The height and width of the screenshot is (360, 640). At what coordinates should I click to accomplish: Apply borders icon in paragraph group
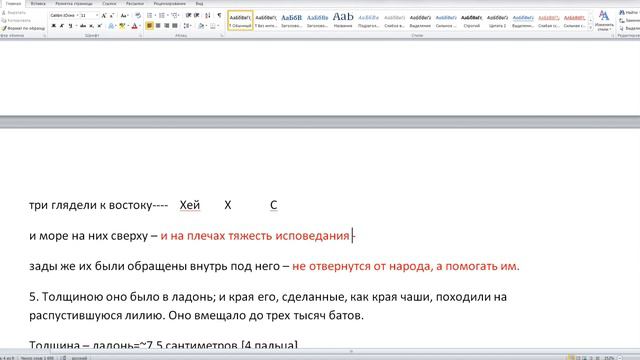[x=213, y=26]
